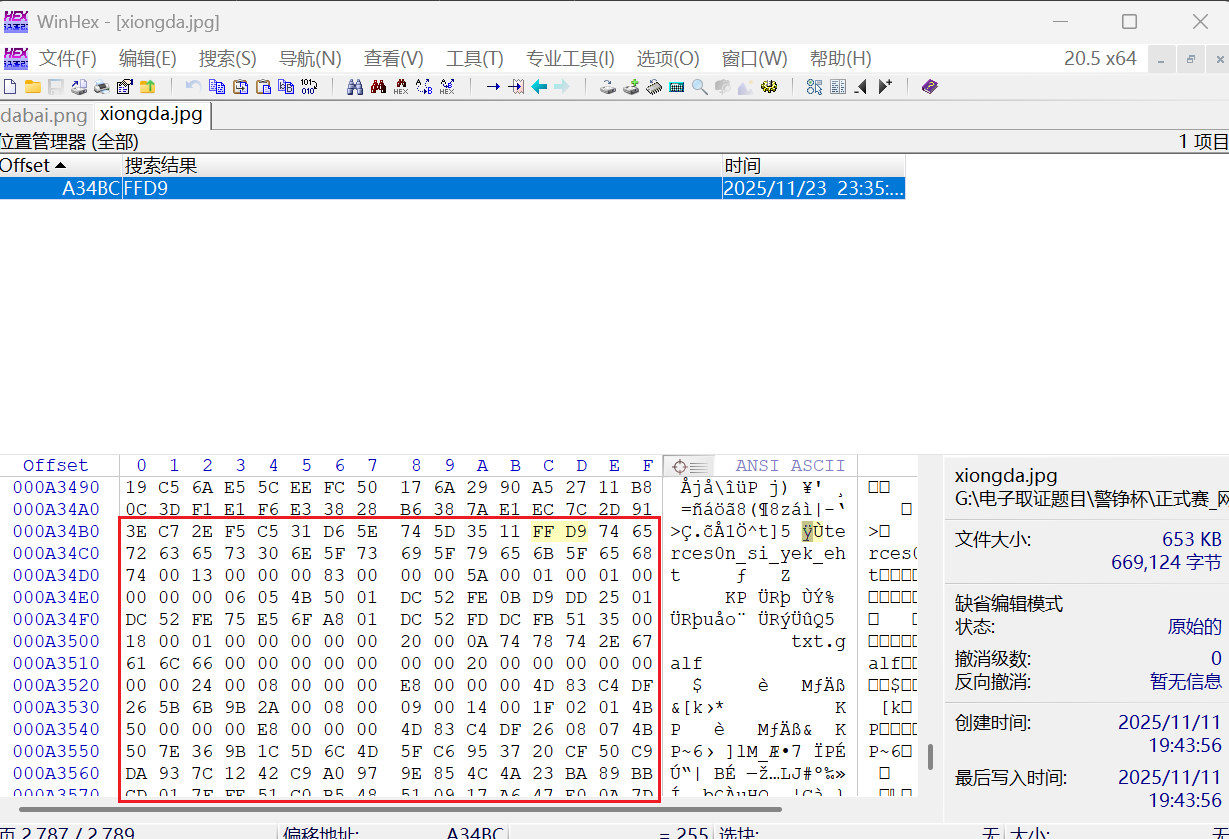Open the Open Disk toolbar icon
The image size is (1229, 839).
pos(608,87)
